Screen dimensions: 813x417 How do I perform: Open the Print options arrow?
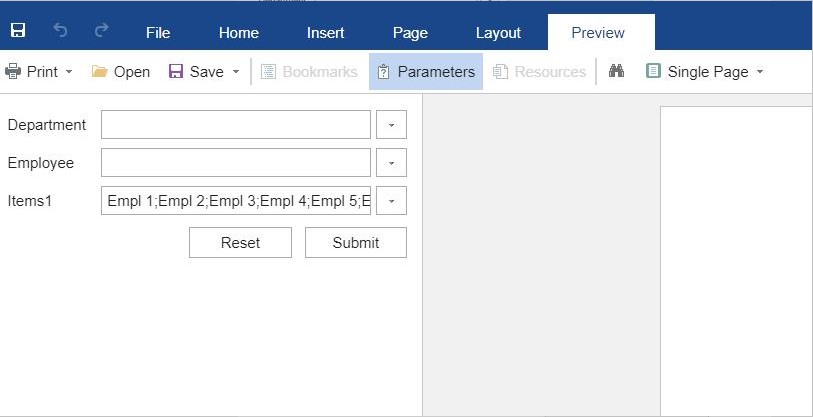pyautogui.click(x=69, y=72)
